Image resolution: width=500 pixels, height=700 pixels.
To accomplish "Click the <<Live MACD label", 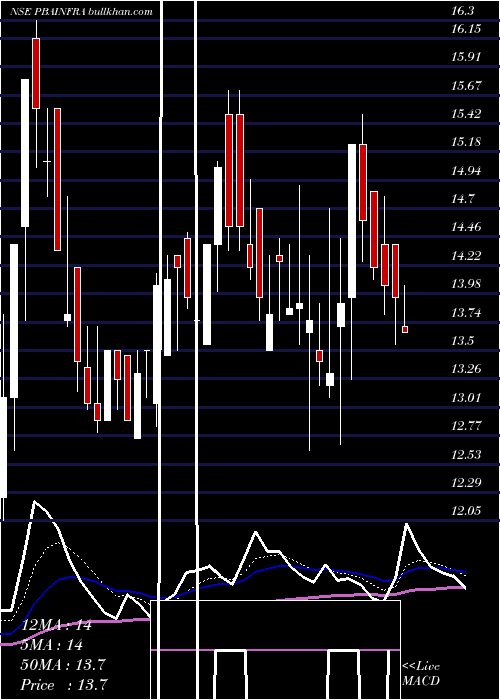I will (421, 673).
